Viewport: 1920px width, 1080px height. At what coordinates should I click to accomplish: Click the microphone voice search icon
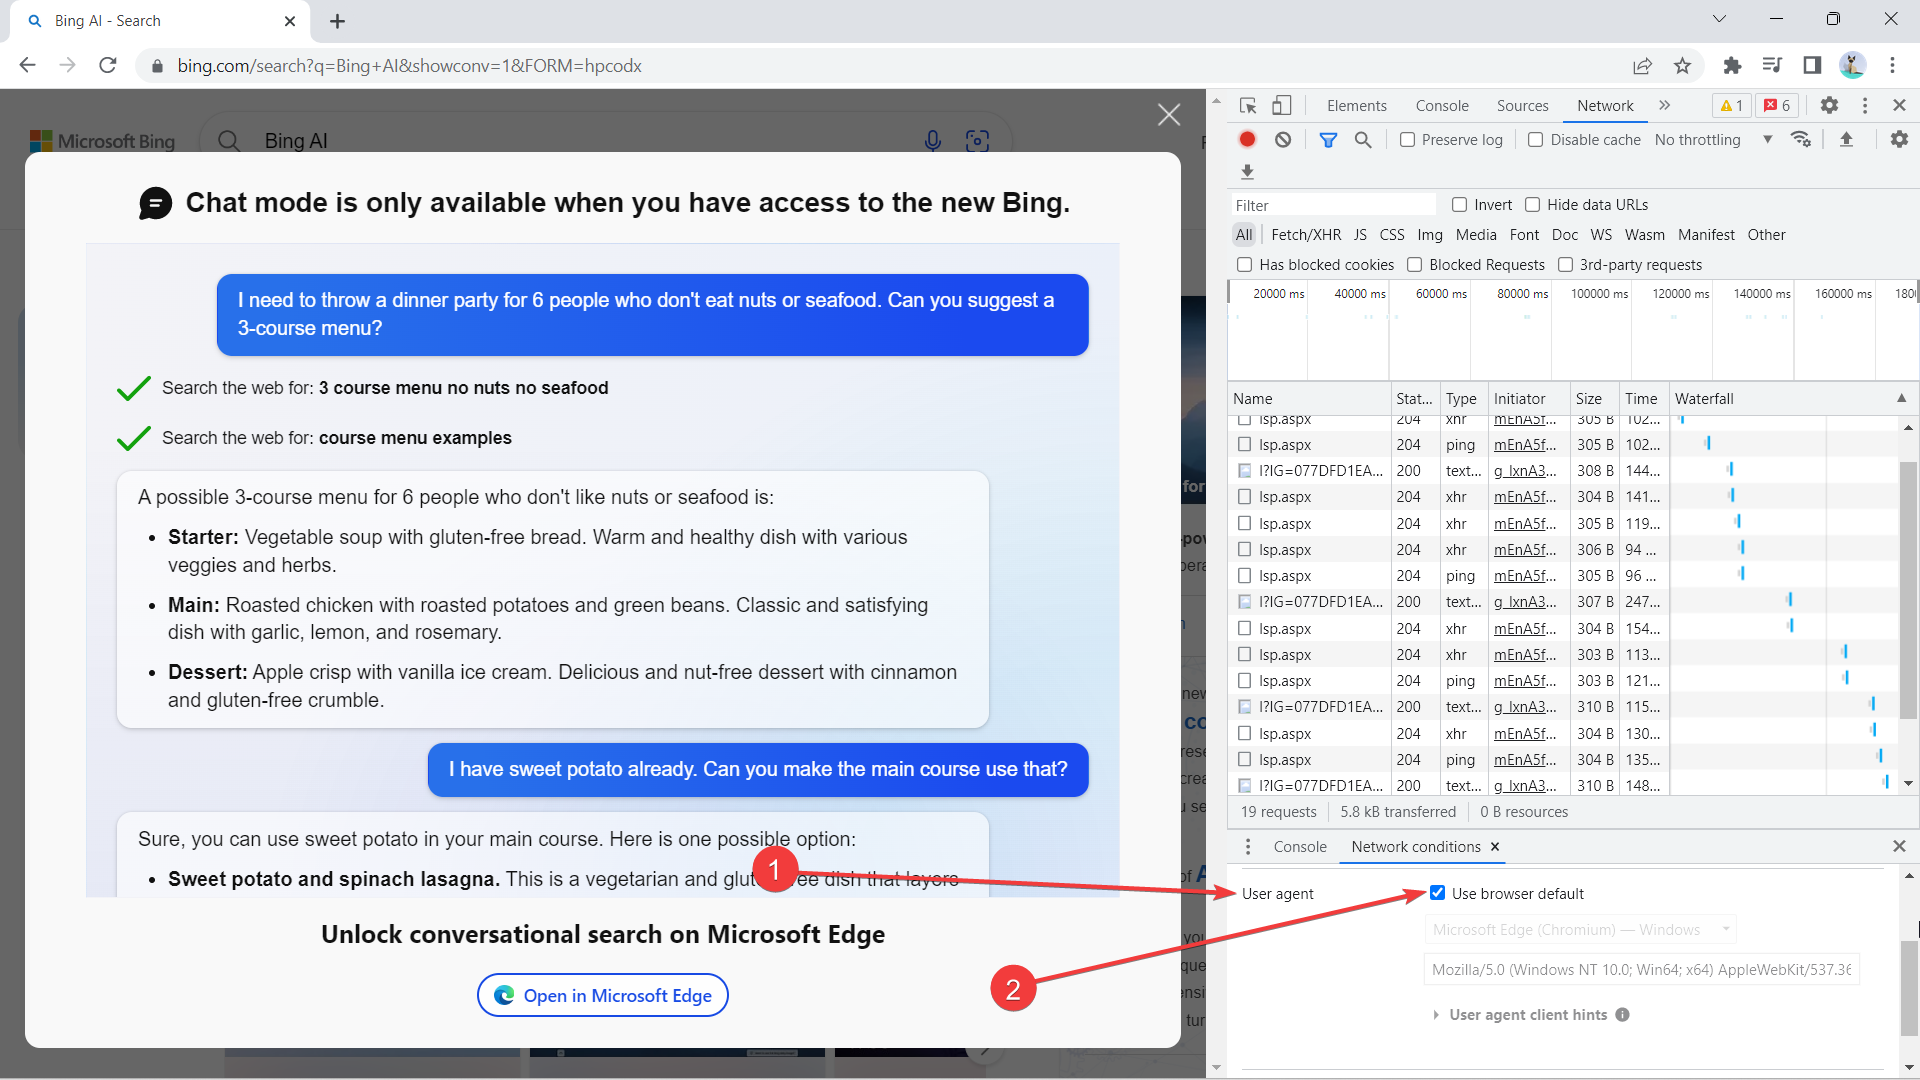tap(933, 141)
